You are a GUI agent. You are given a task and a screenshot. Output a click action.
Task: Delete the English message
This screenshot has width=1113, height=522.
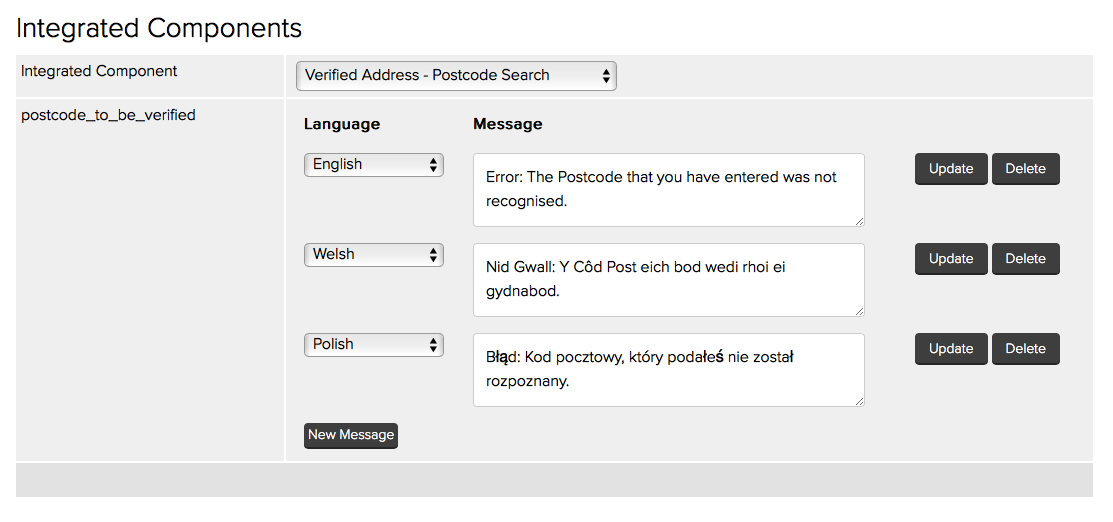point(1025,169)
